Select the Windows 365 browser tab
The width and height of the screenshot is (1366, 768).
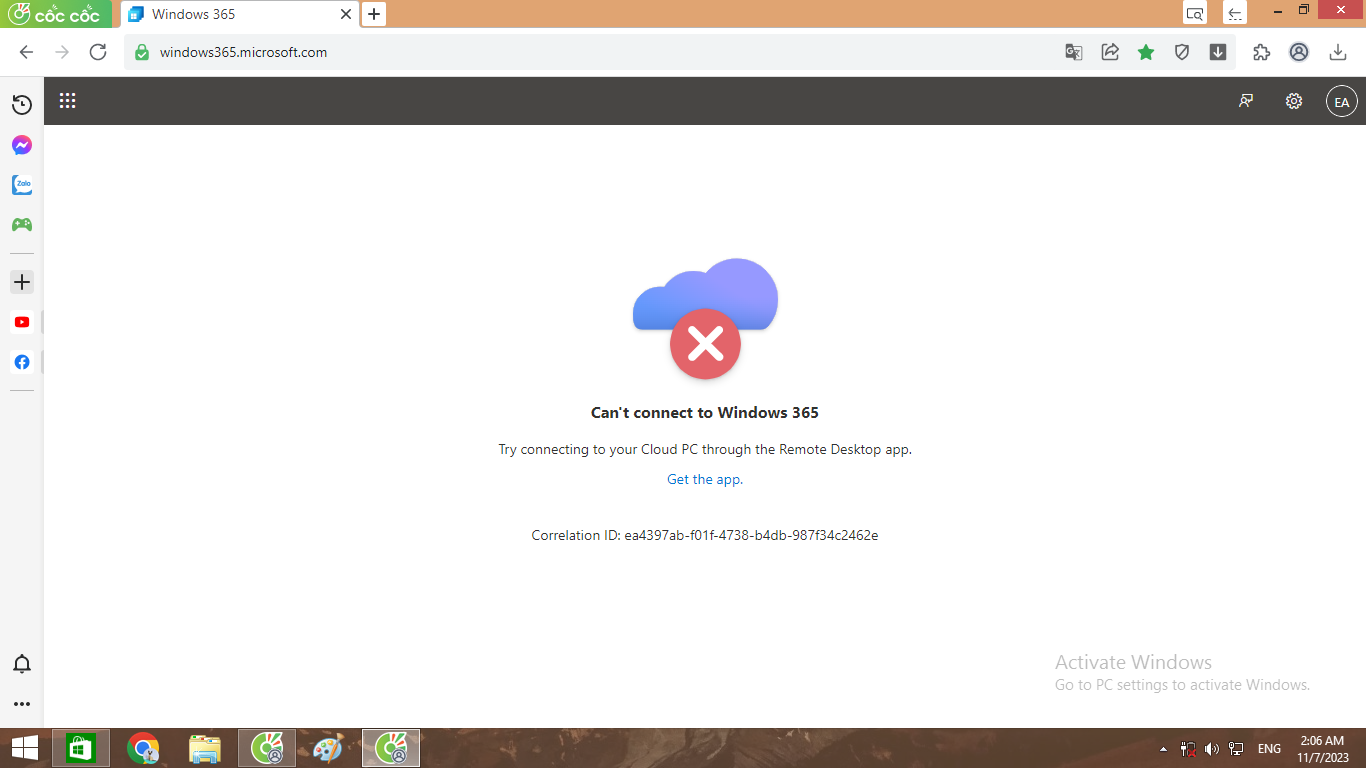[x=239, y=14]
